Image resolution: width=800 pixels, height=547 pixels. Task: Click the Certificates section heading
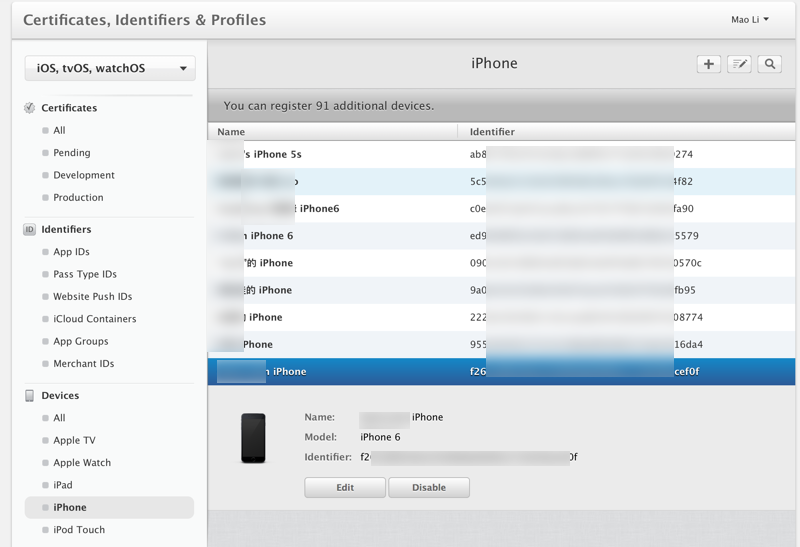click(69, 108)
